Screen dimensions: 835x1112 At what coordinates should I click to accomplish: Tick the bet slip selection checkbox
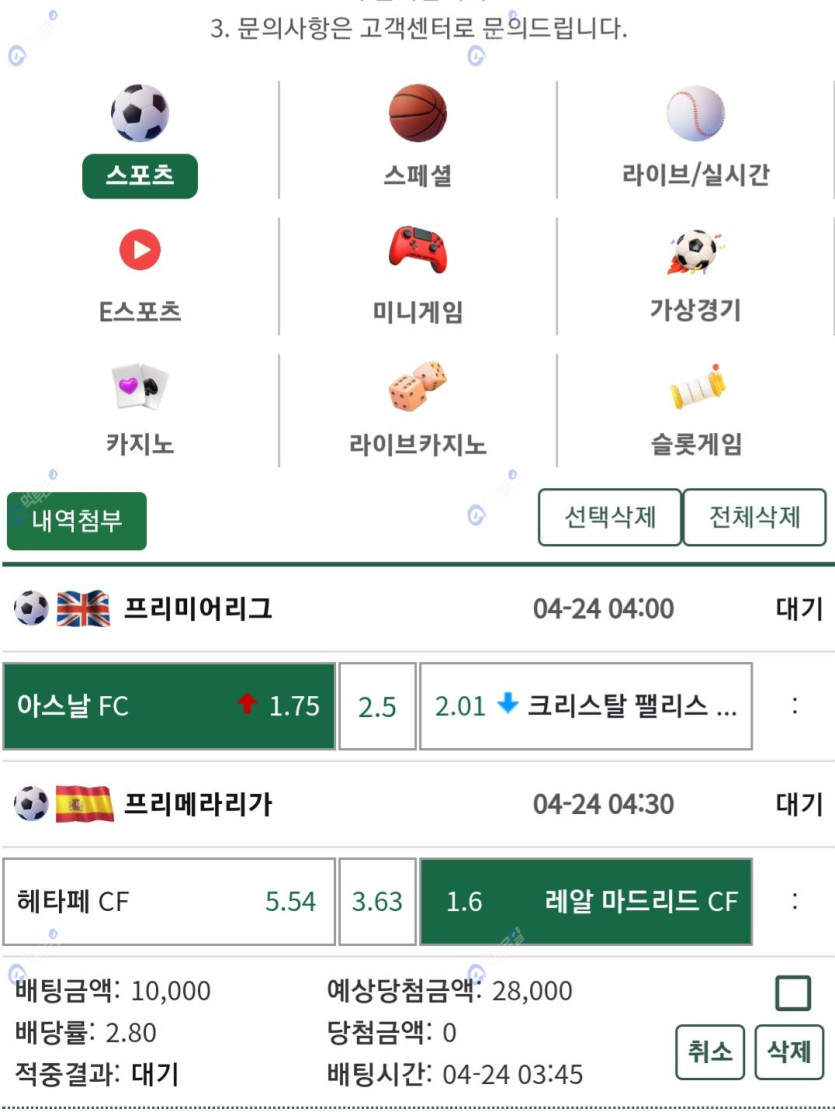793,993
